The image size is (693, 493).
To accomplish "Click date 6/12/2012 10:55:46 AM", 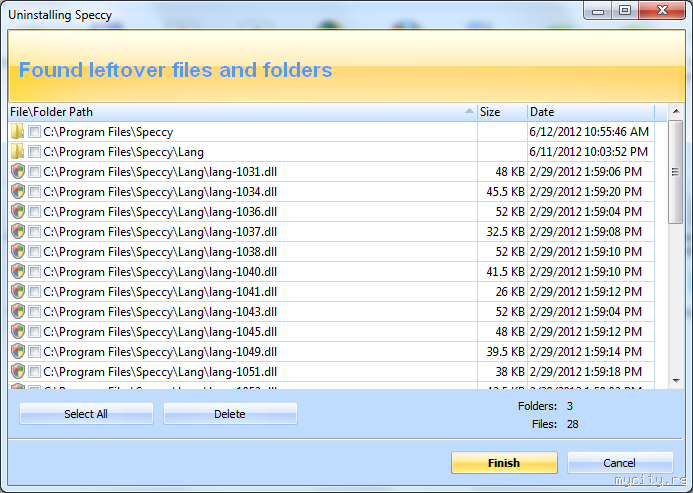I will (589, 132).
